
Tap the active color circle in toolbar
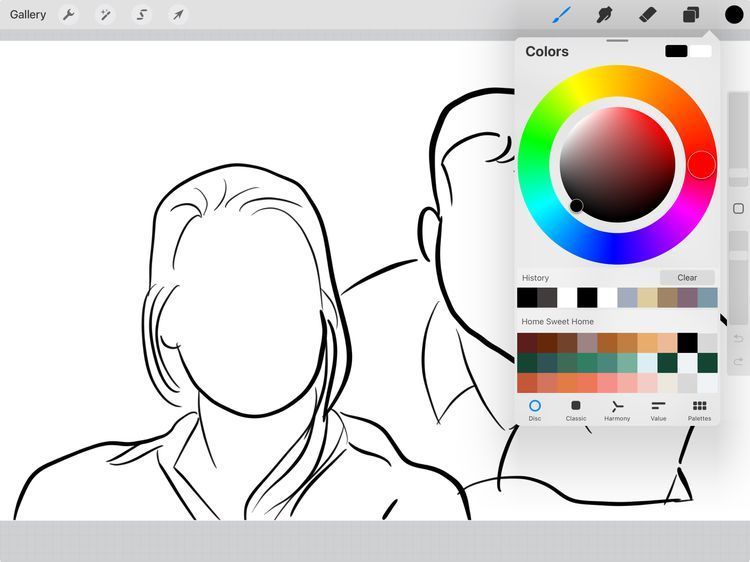click(x=734, y=15)
